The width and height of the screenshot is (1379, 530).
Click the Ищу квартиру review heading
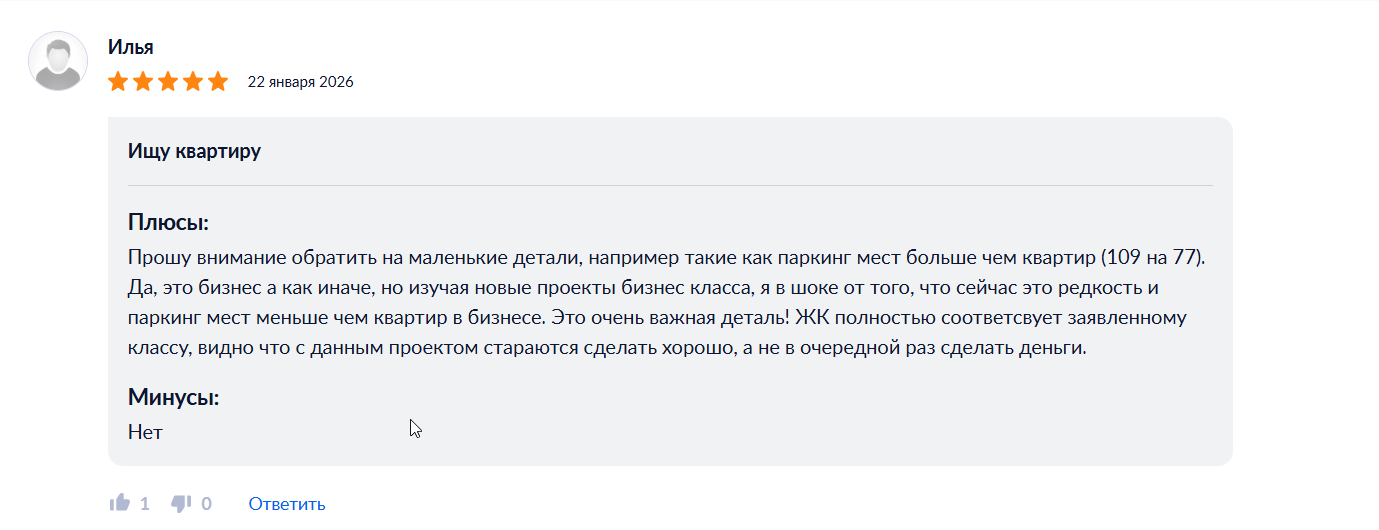[194, 152]
